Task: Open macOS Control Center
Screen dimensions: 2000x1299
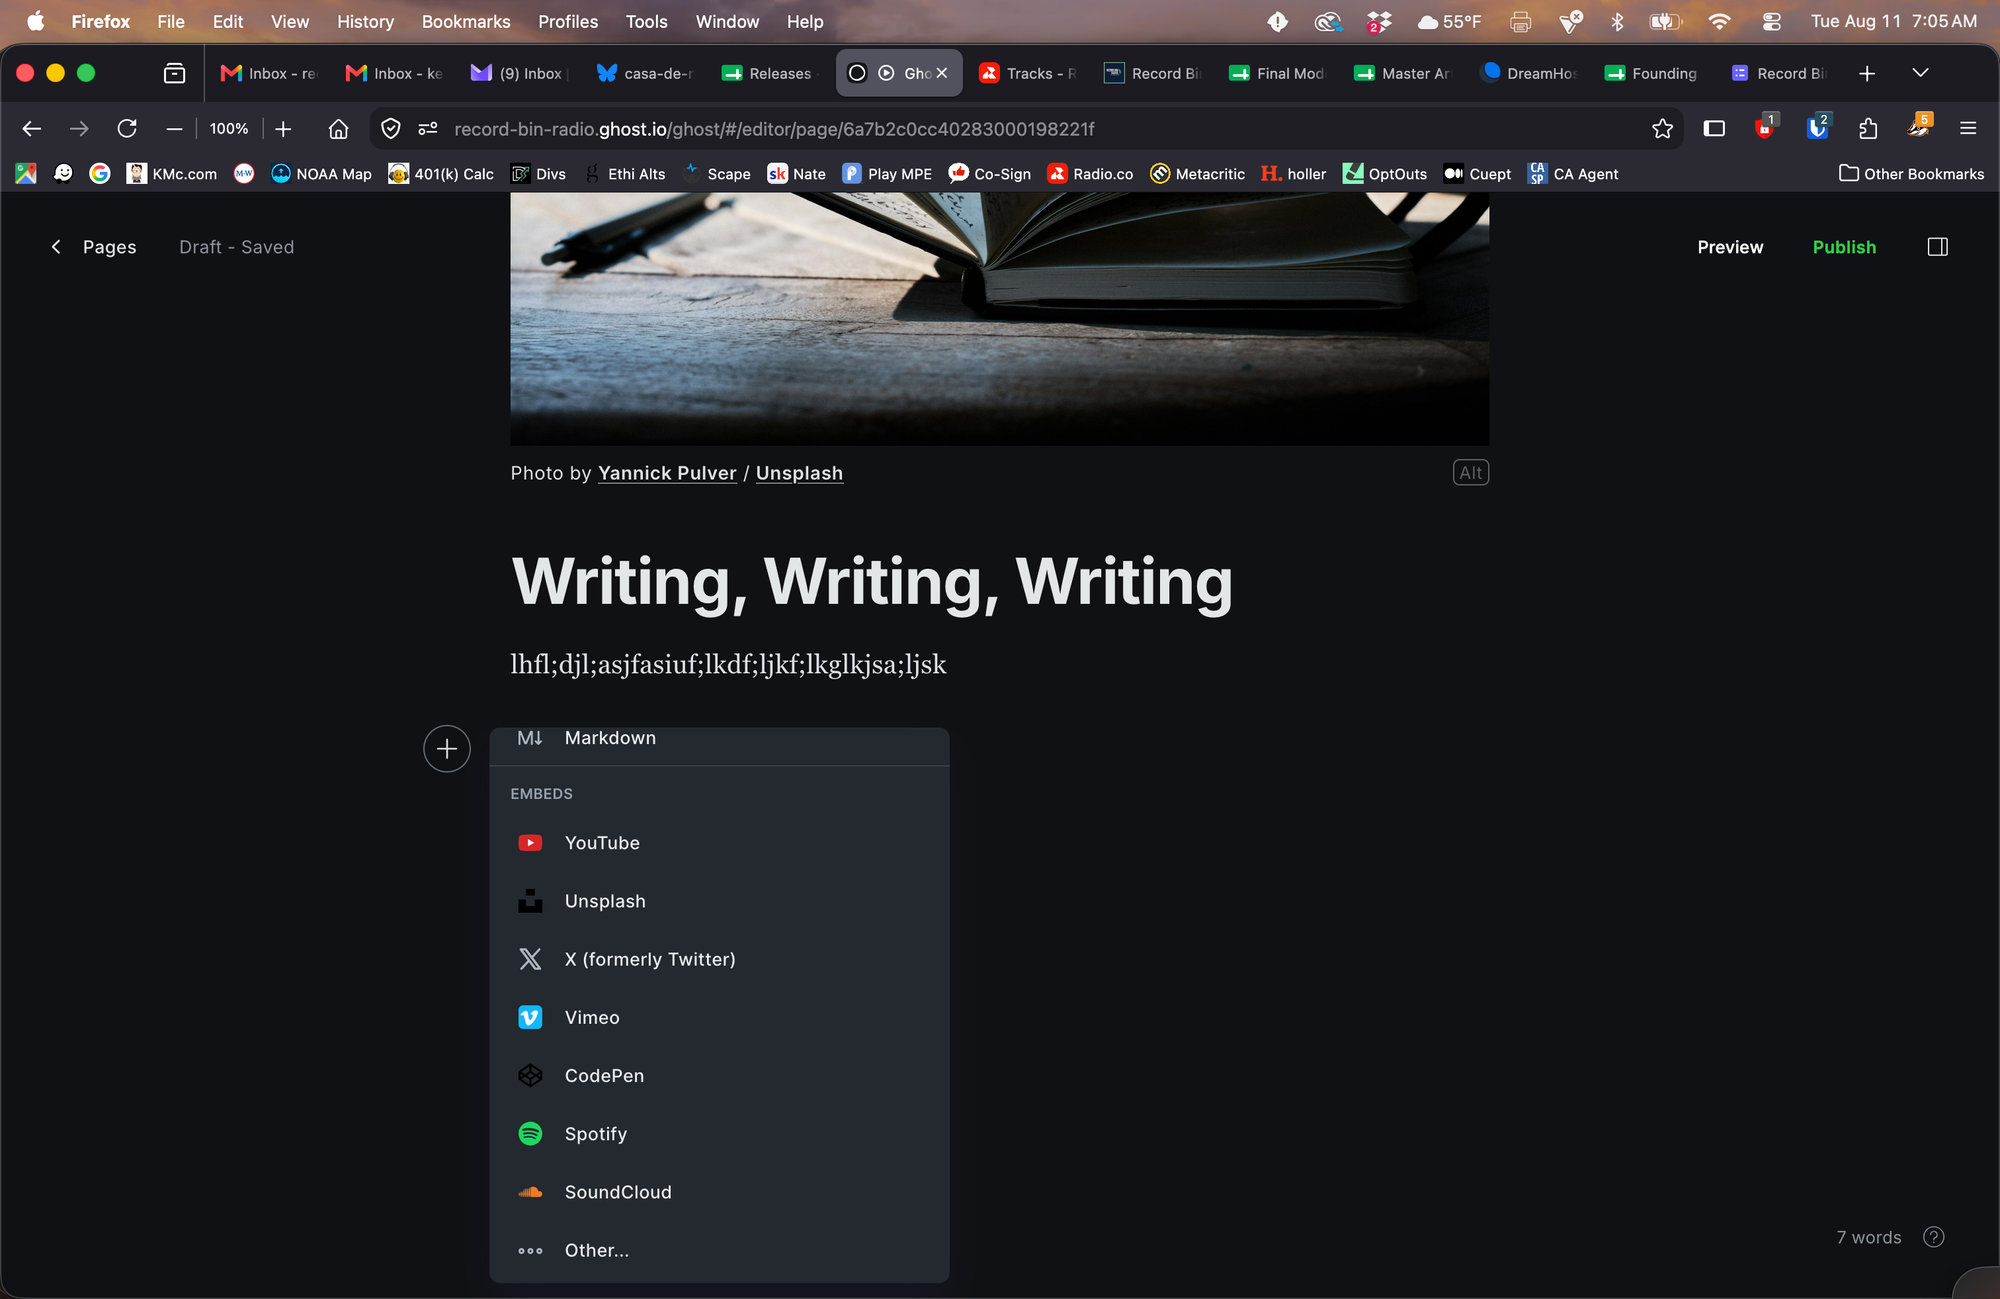Action: [x=1771, y=21]
